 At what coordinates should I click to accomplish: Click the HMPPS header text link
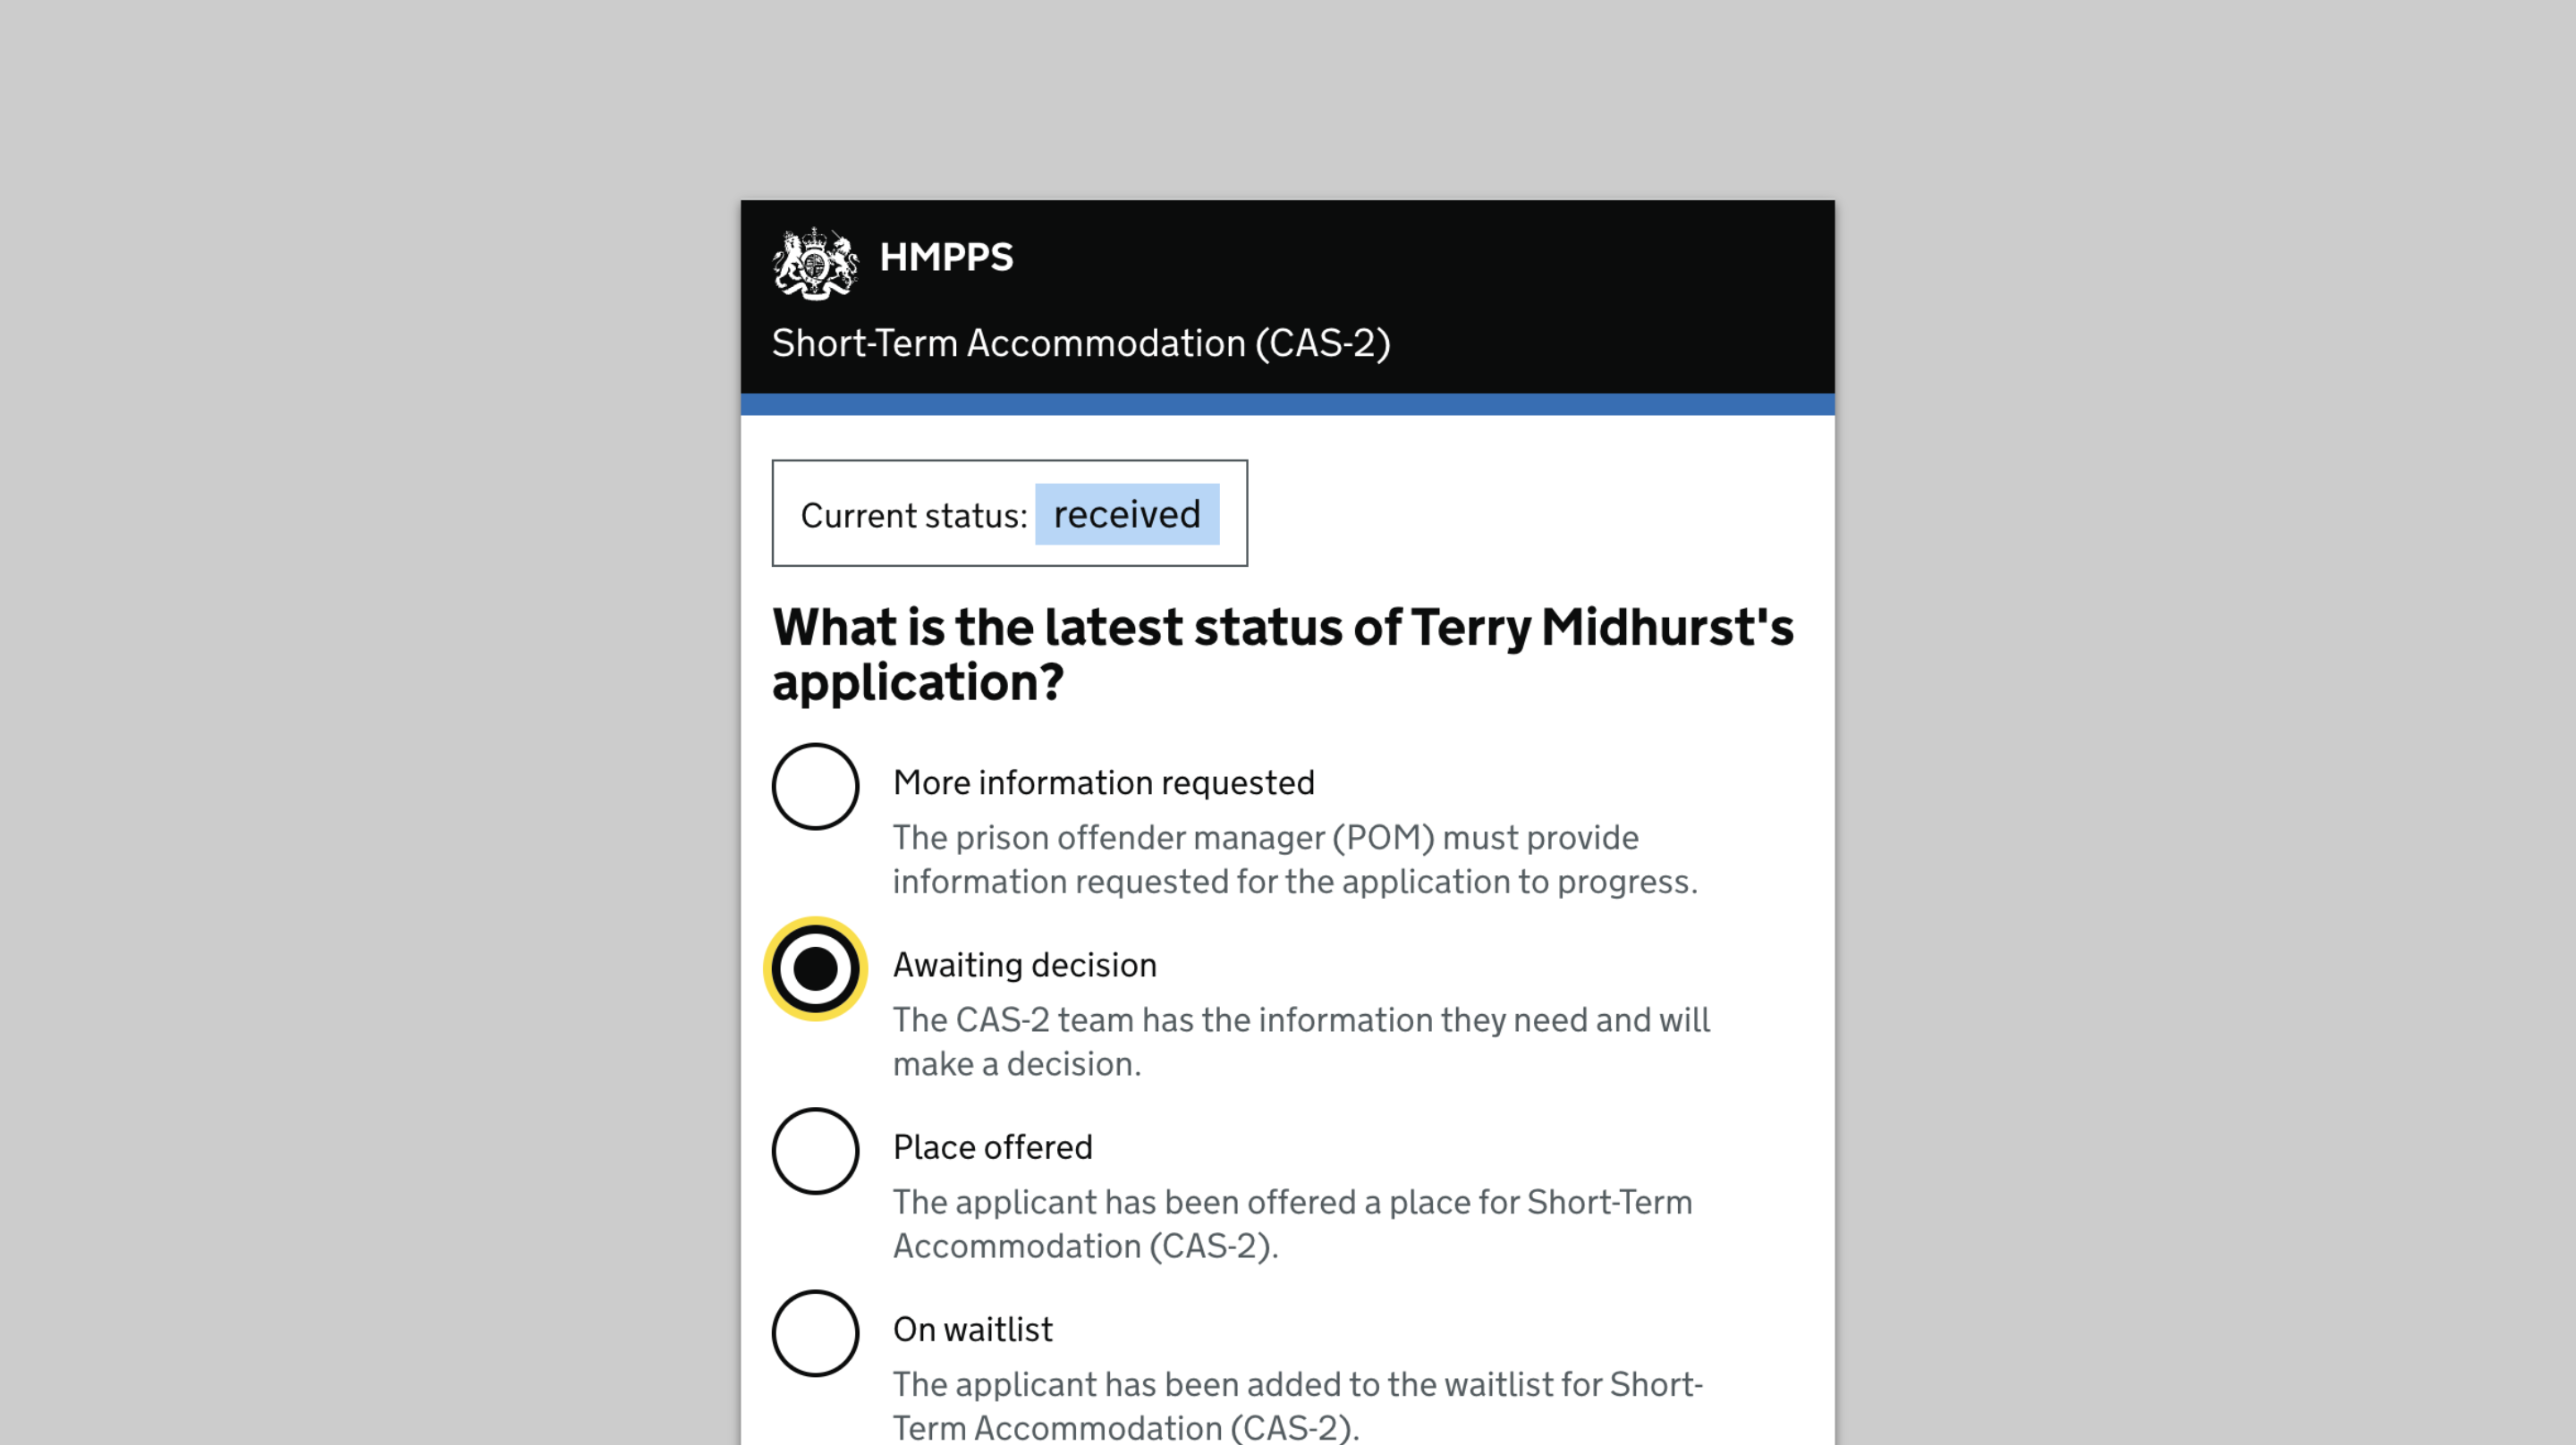946,257
